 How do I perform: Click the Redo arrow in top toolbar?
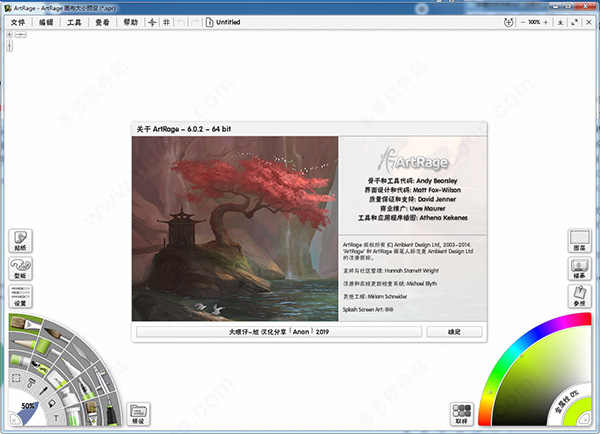(x=194, y=22)
